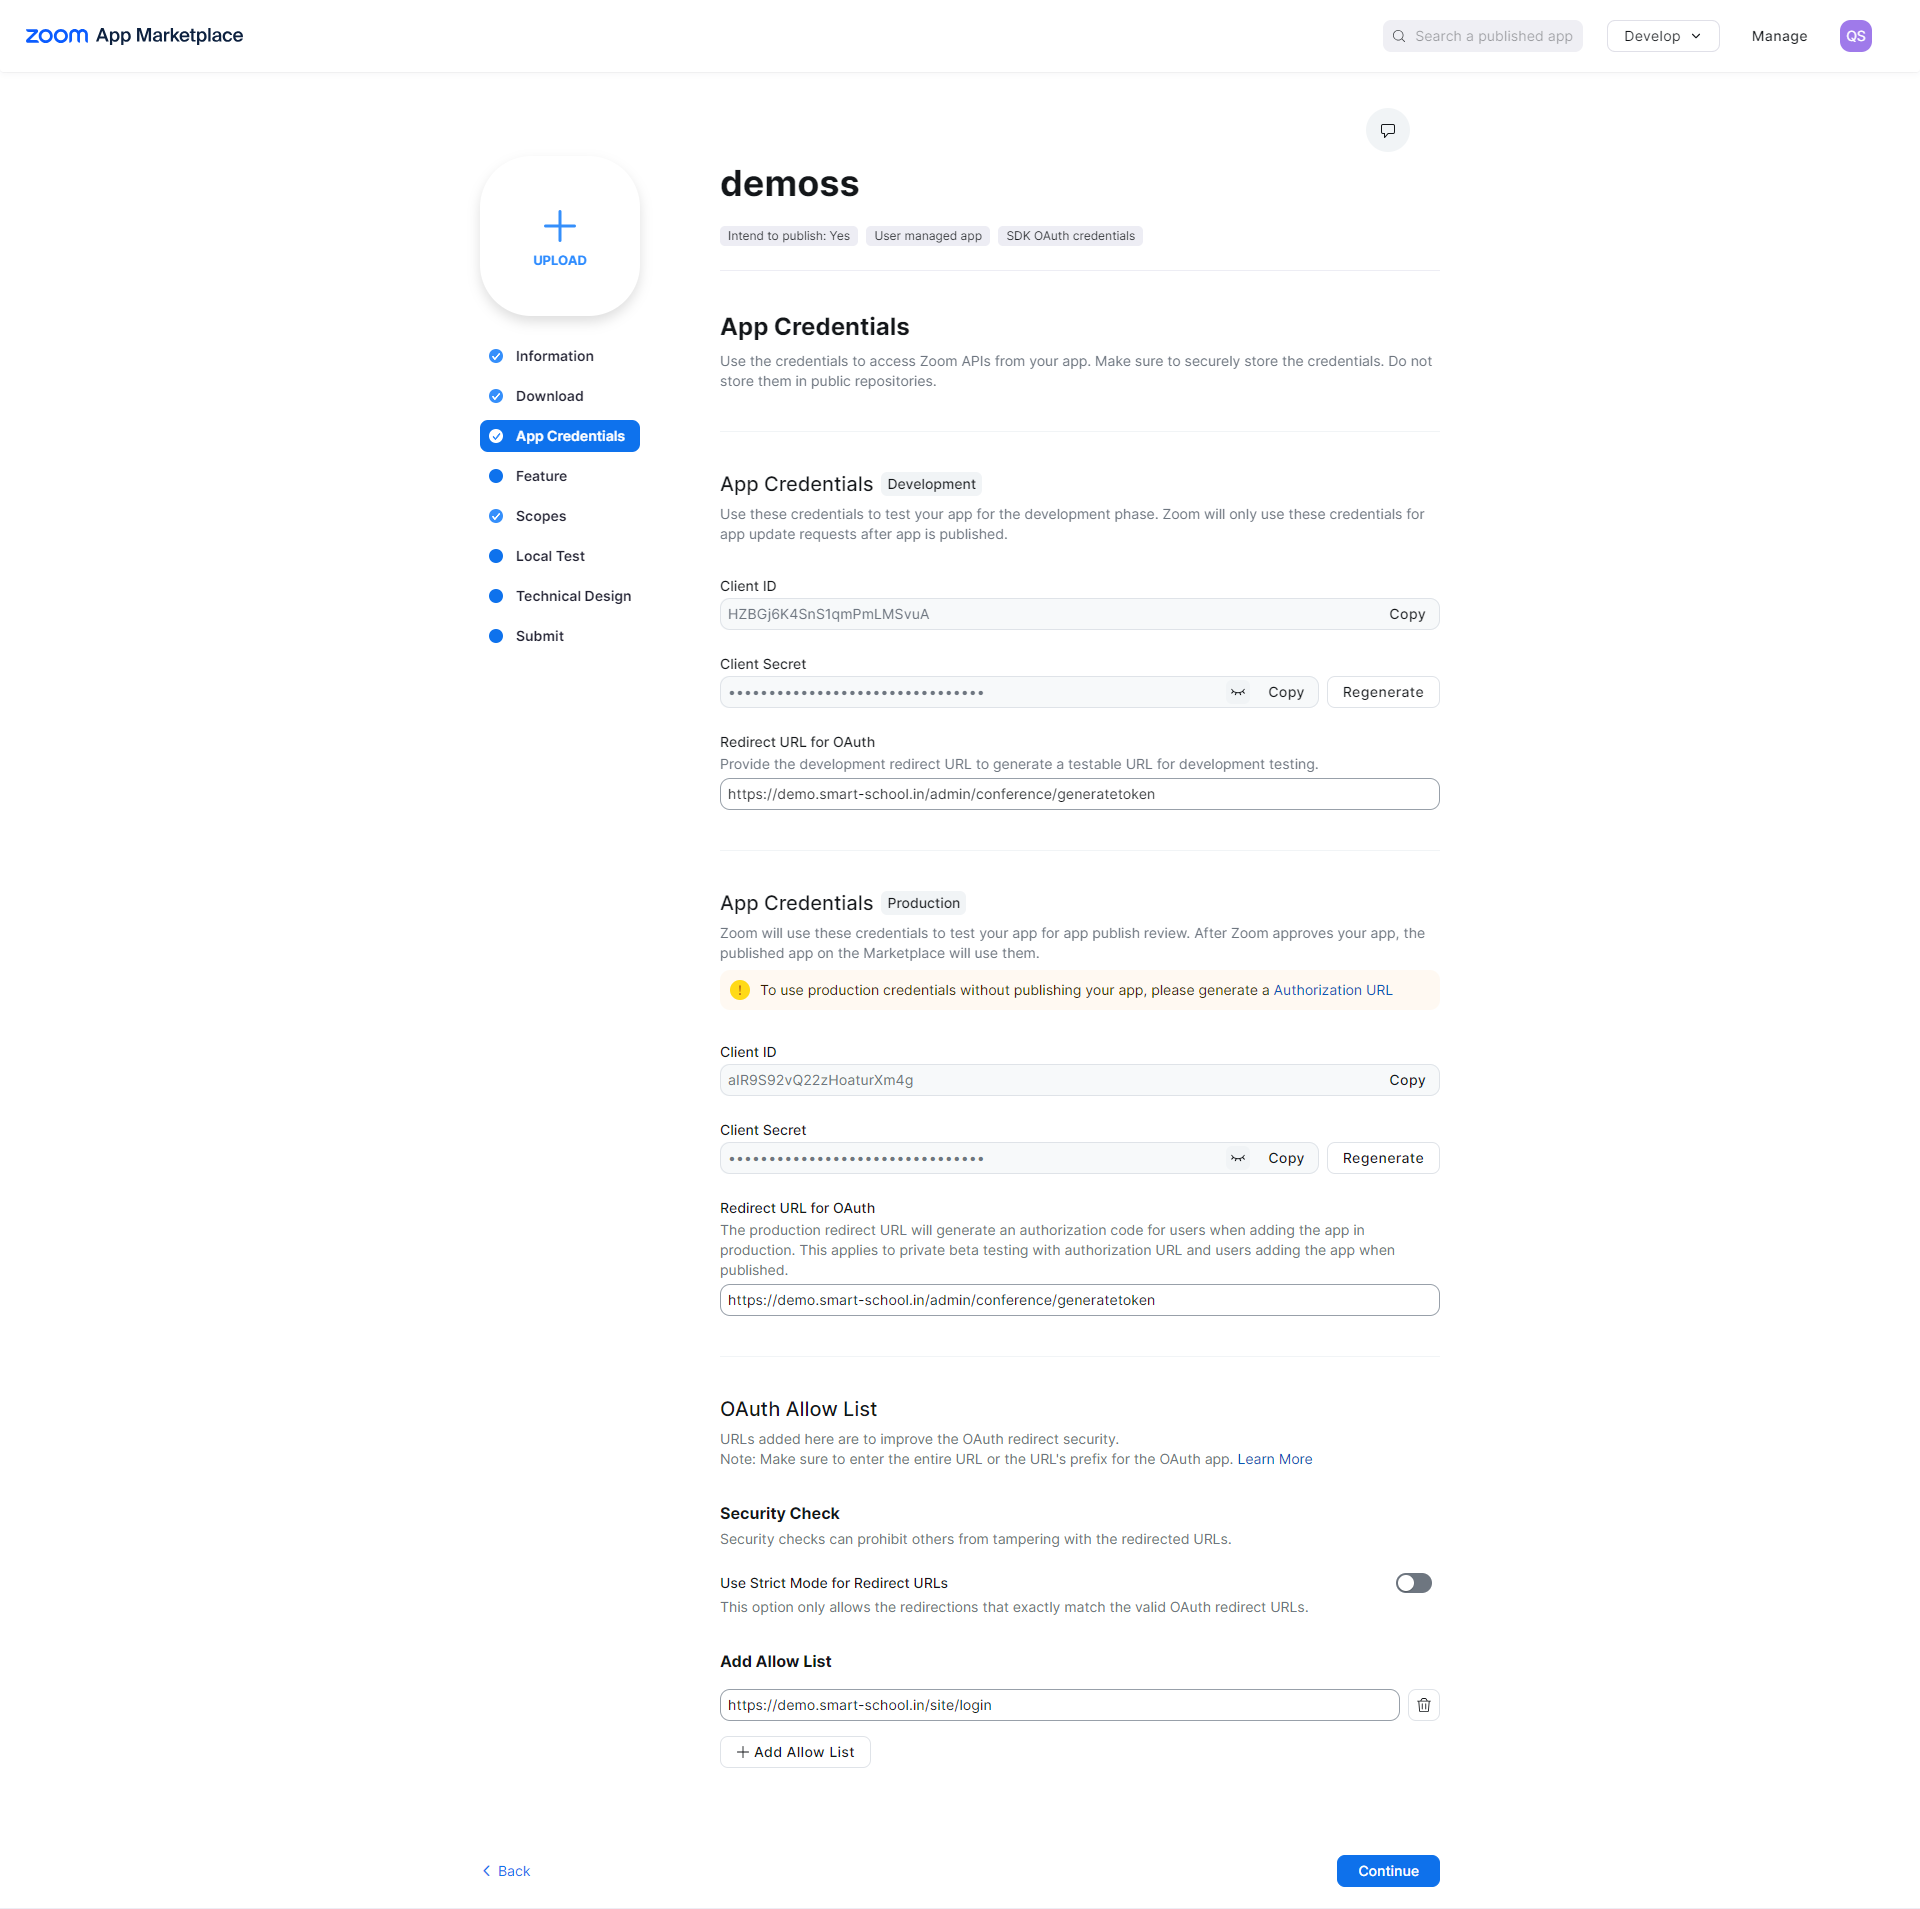Viewport: 1920px width, 1909px height.
Task: Click the Production Redirect URL field
Action: (x=1079, y=1300)
